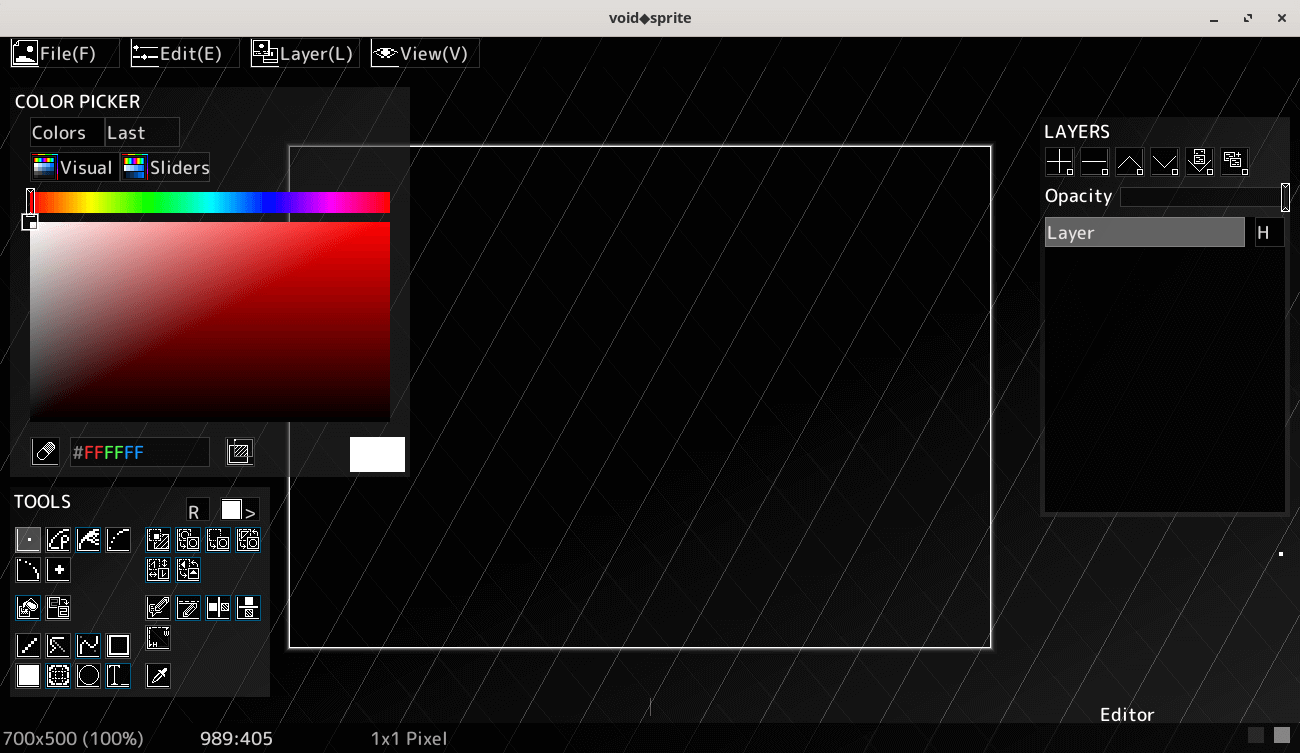1300x753 pixels.
Task: Select the Eyedropper tool
Action: point(158,675)
